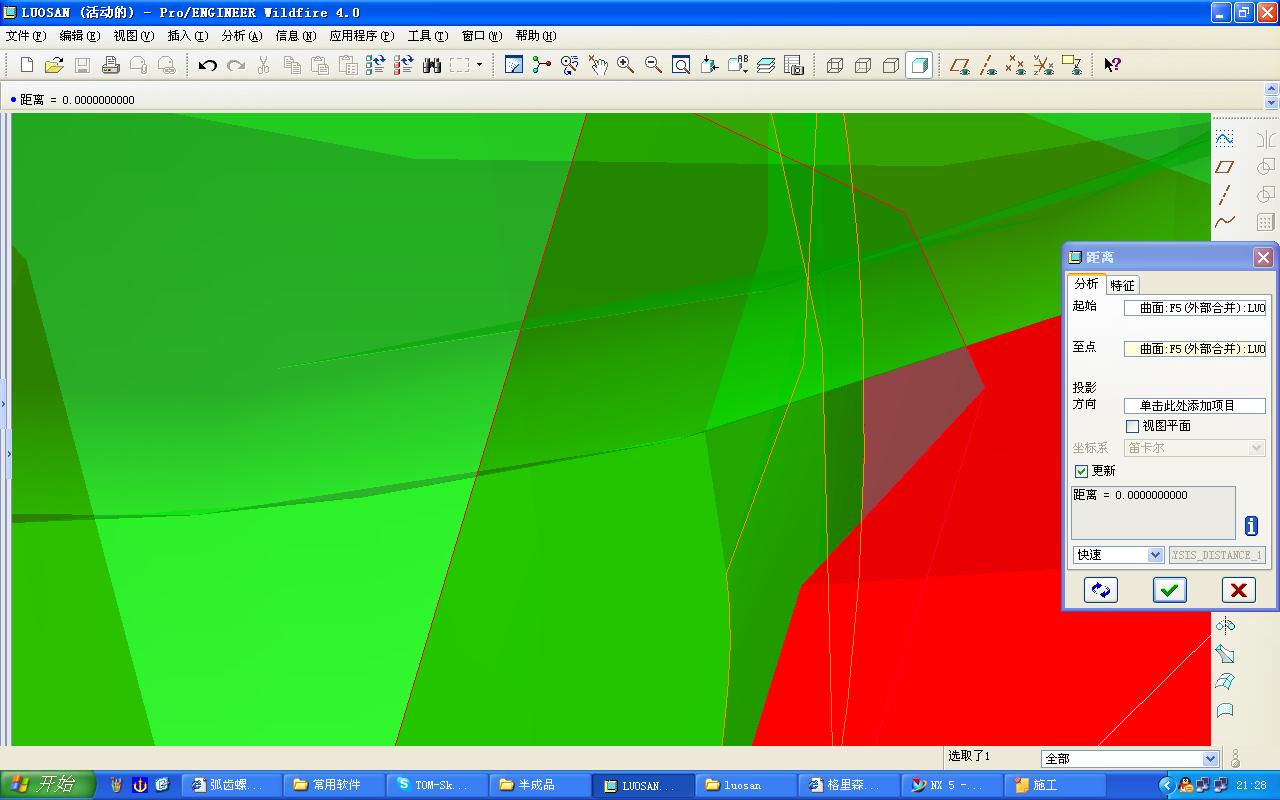The image size is (1280, 800).
Task: Check the 视图平面 checkbox
Action: [1132, 426]
